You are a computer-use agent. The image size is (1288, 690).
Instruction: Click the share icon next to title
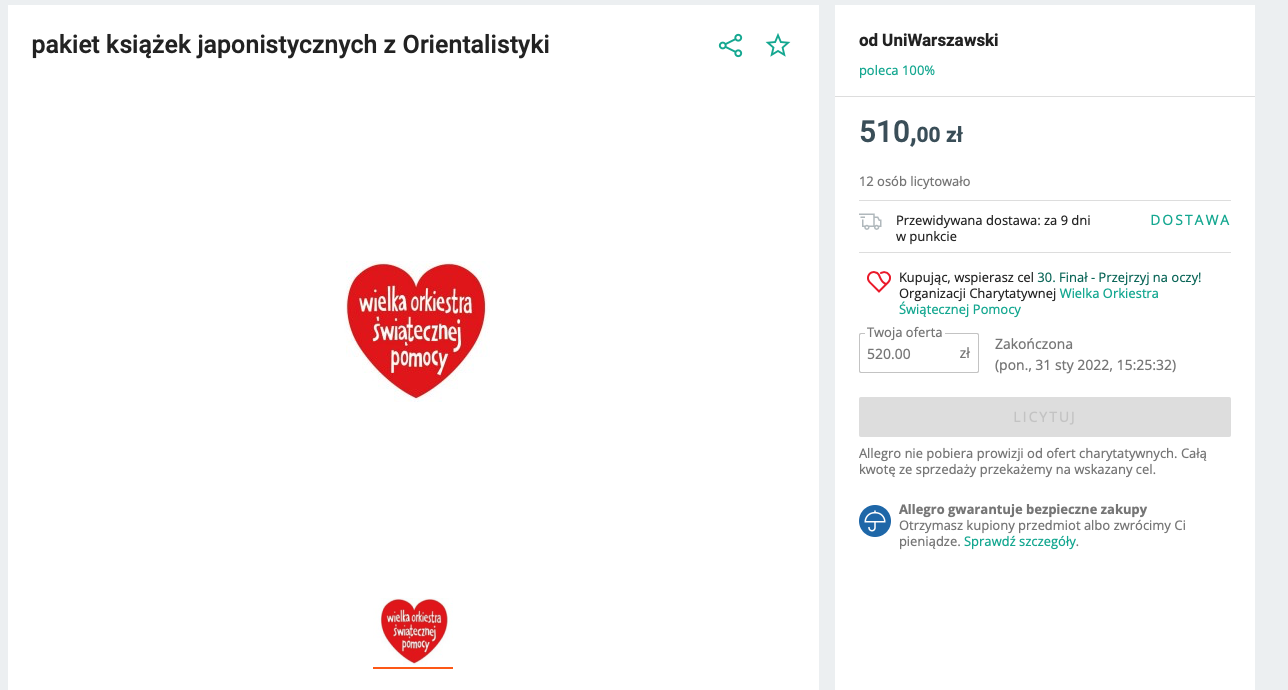pos(730,46)
